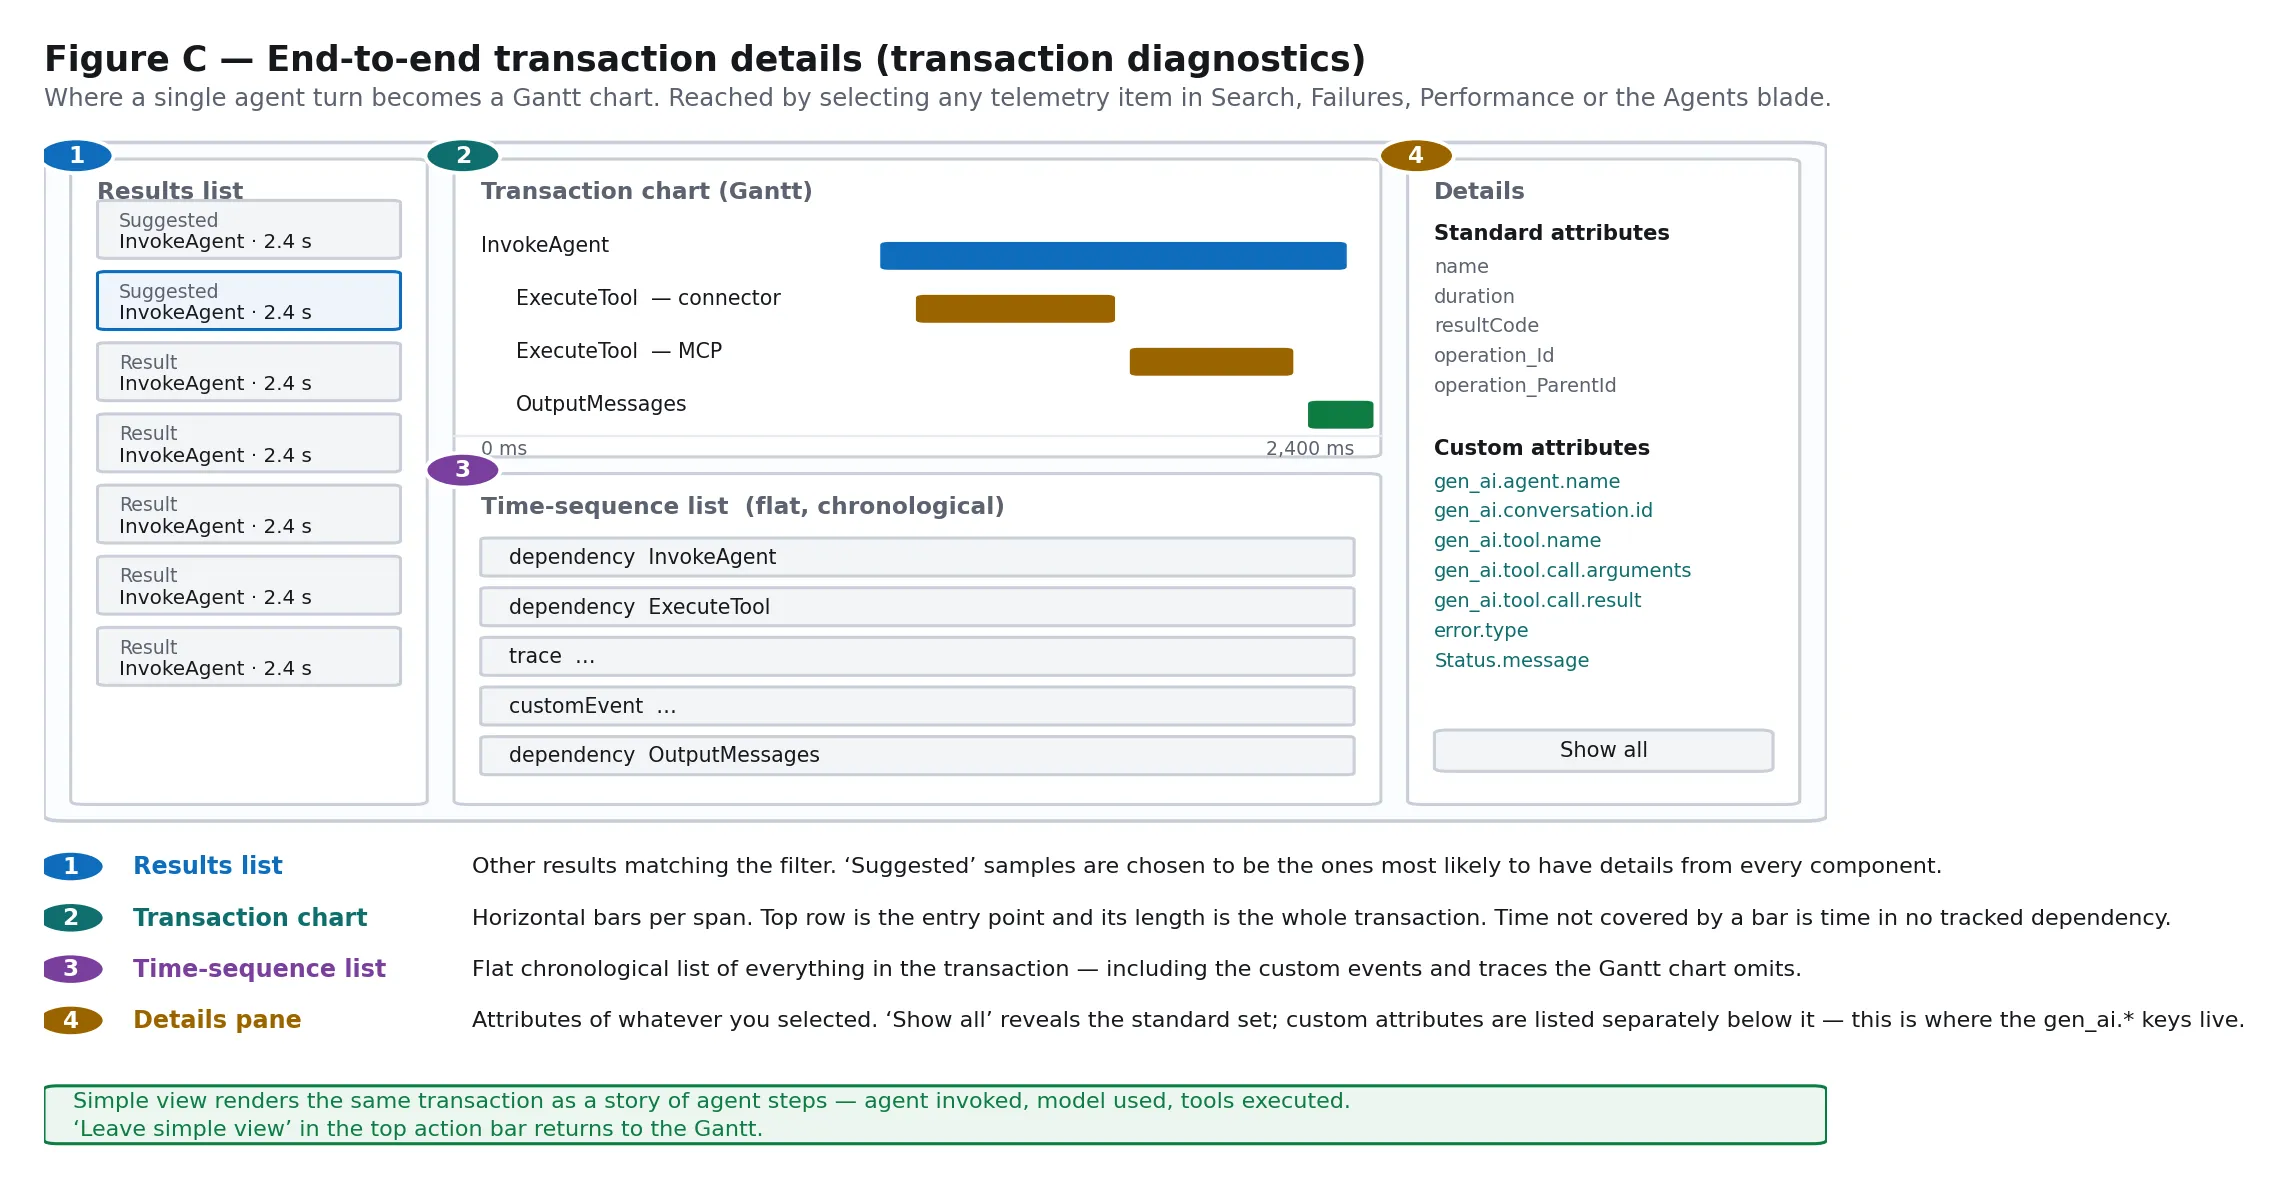Click the error.type custom attribute
This screenshot has height=1196, width=2289.
[x=1481, y=630]
